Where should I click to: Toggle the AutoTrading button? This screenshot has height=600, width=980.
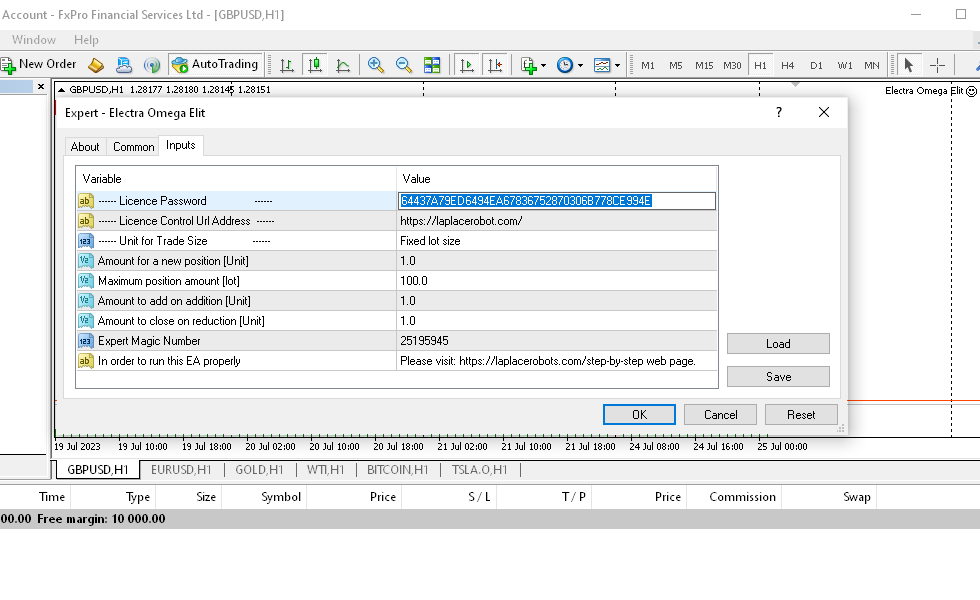click(216, 64)
